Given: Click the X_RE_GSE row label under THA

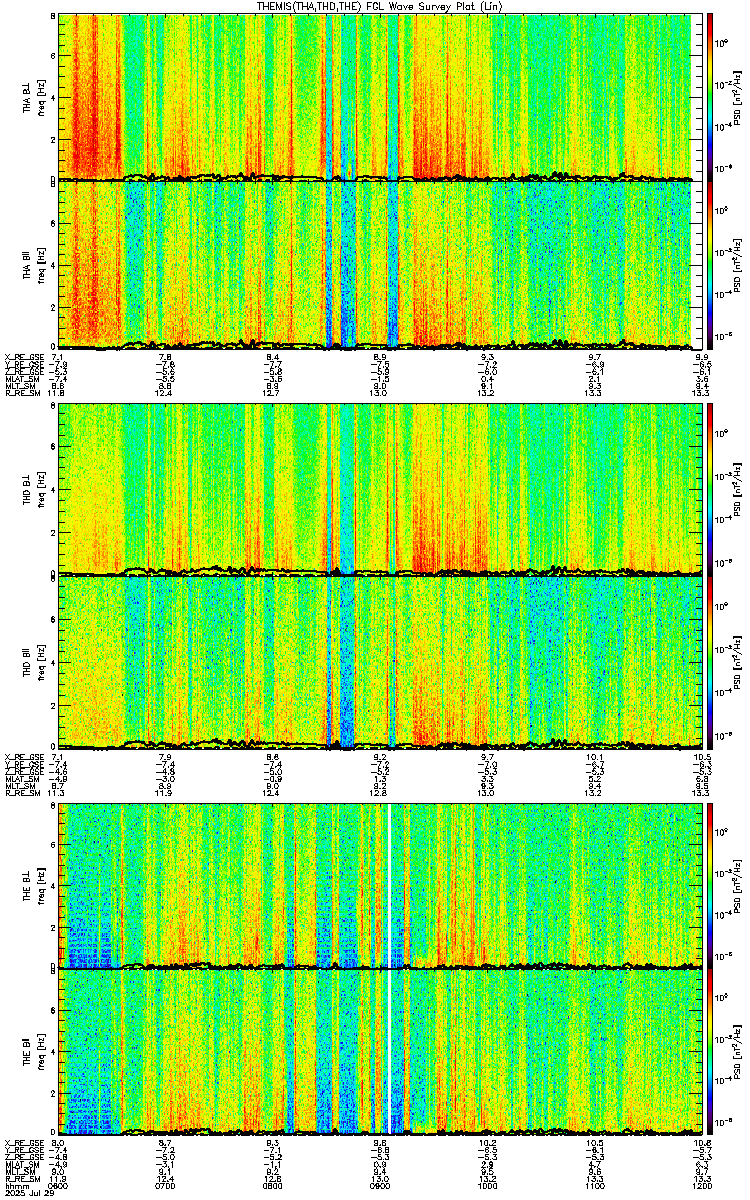Looking at the screenshot, I should pos(22,356).
